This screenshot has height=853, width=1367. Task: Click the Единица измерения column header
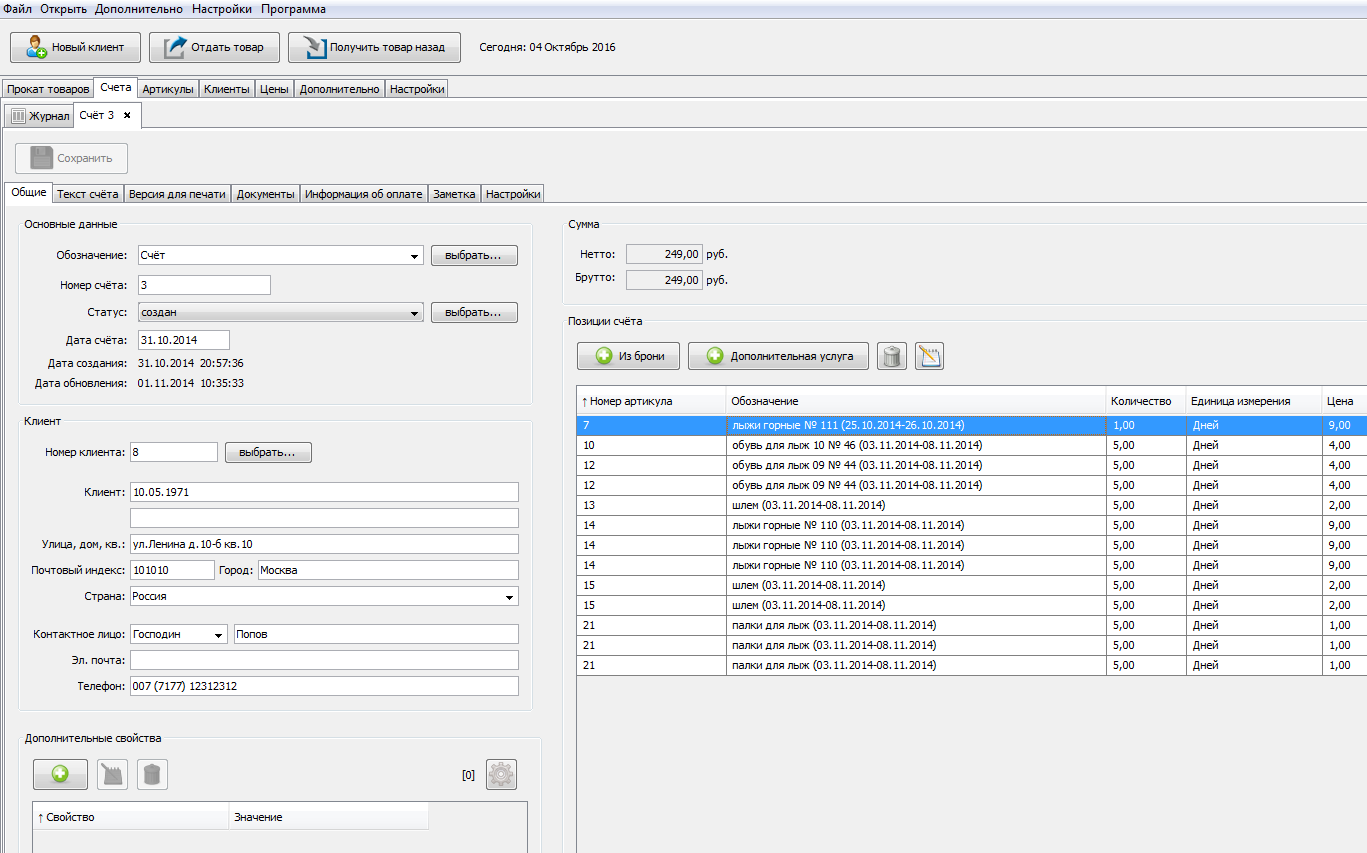tap(1254, 401)
